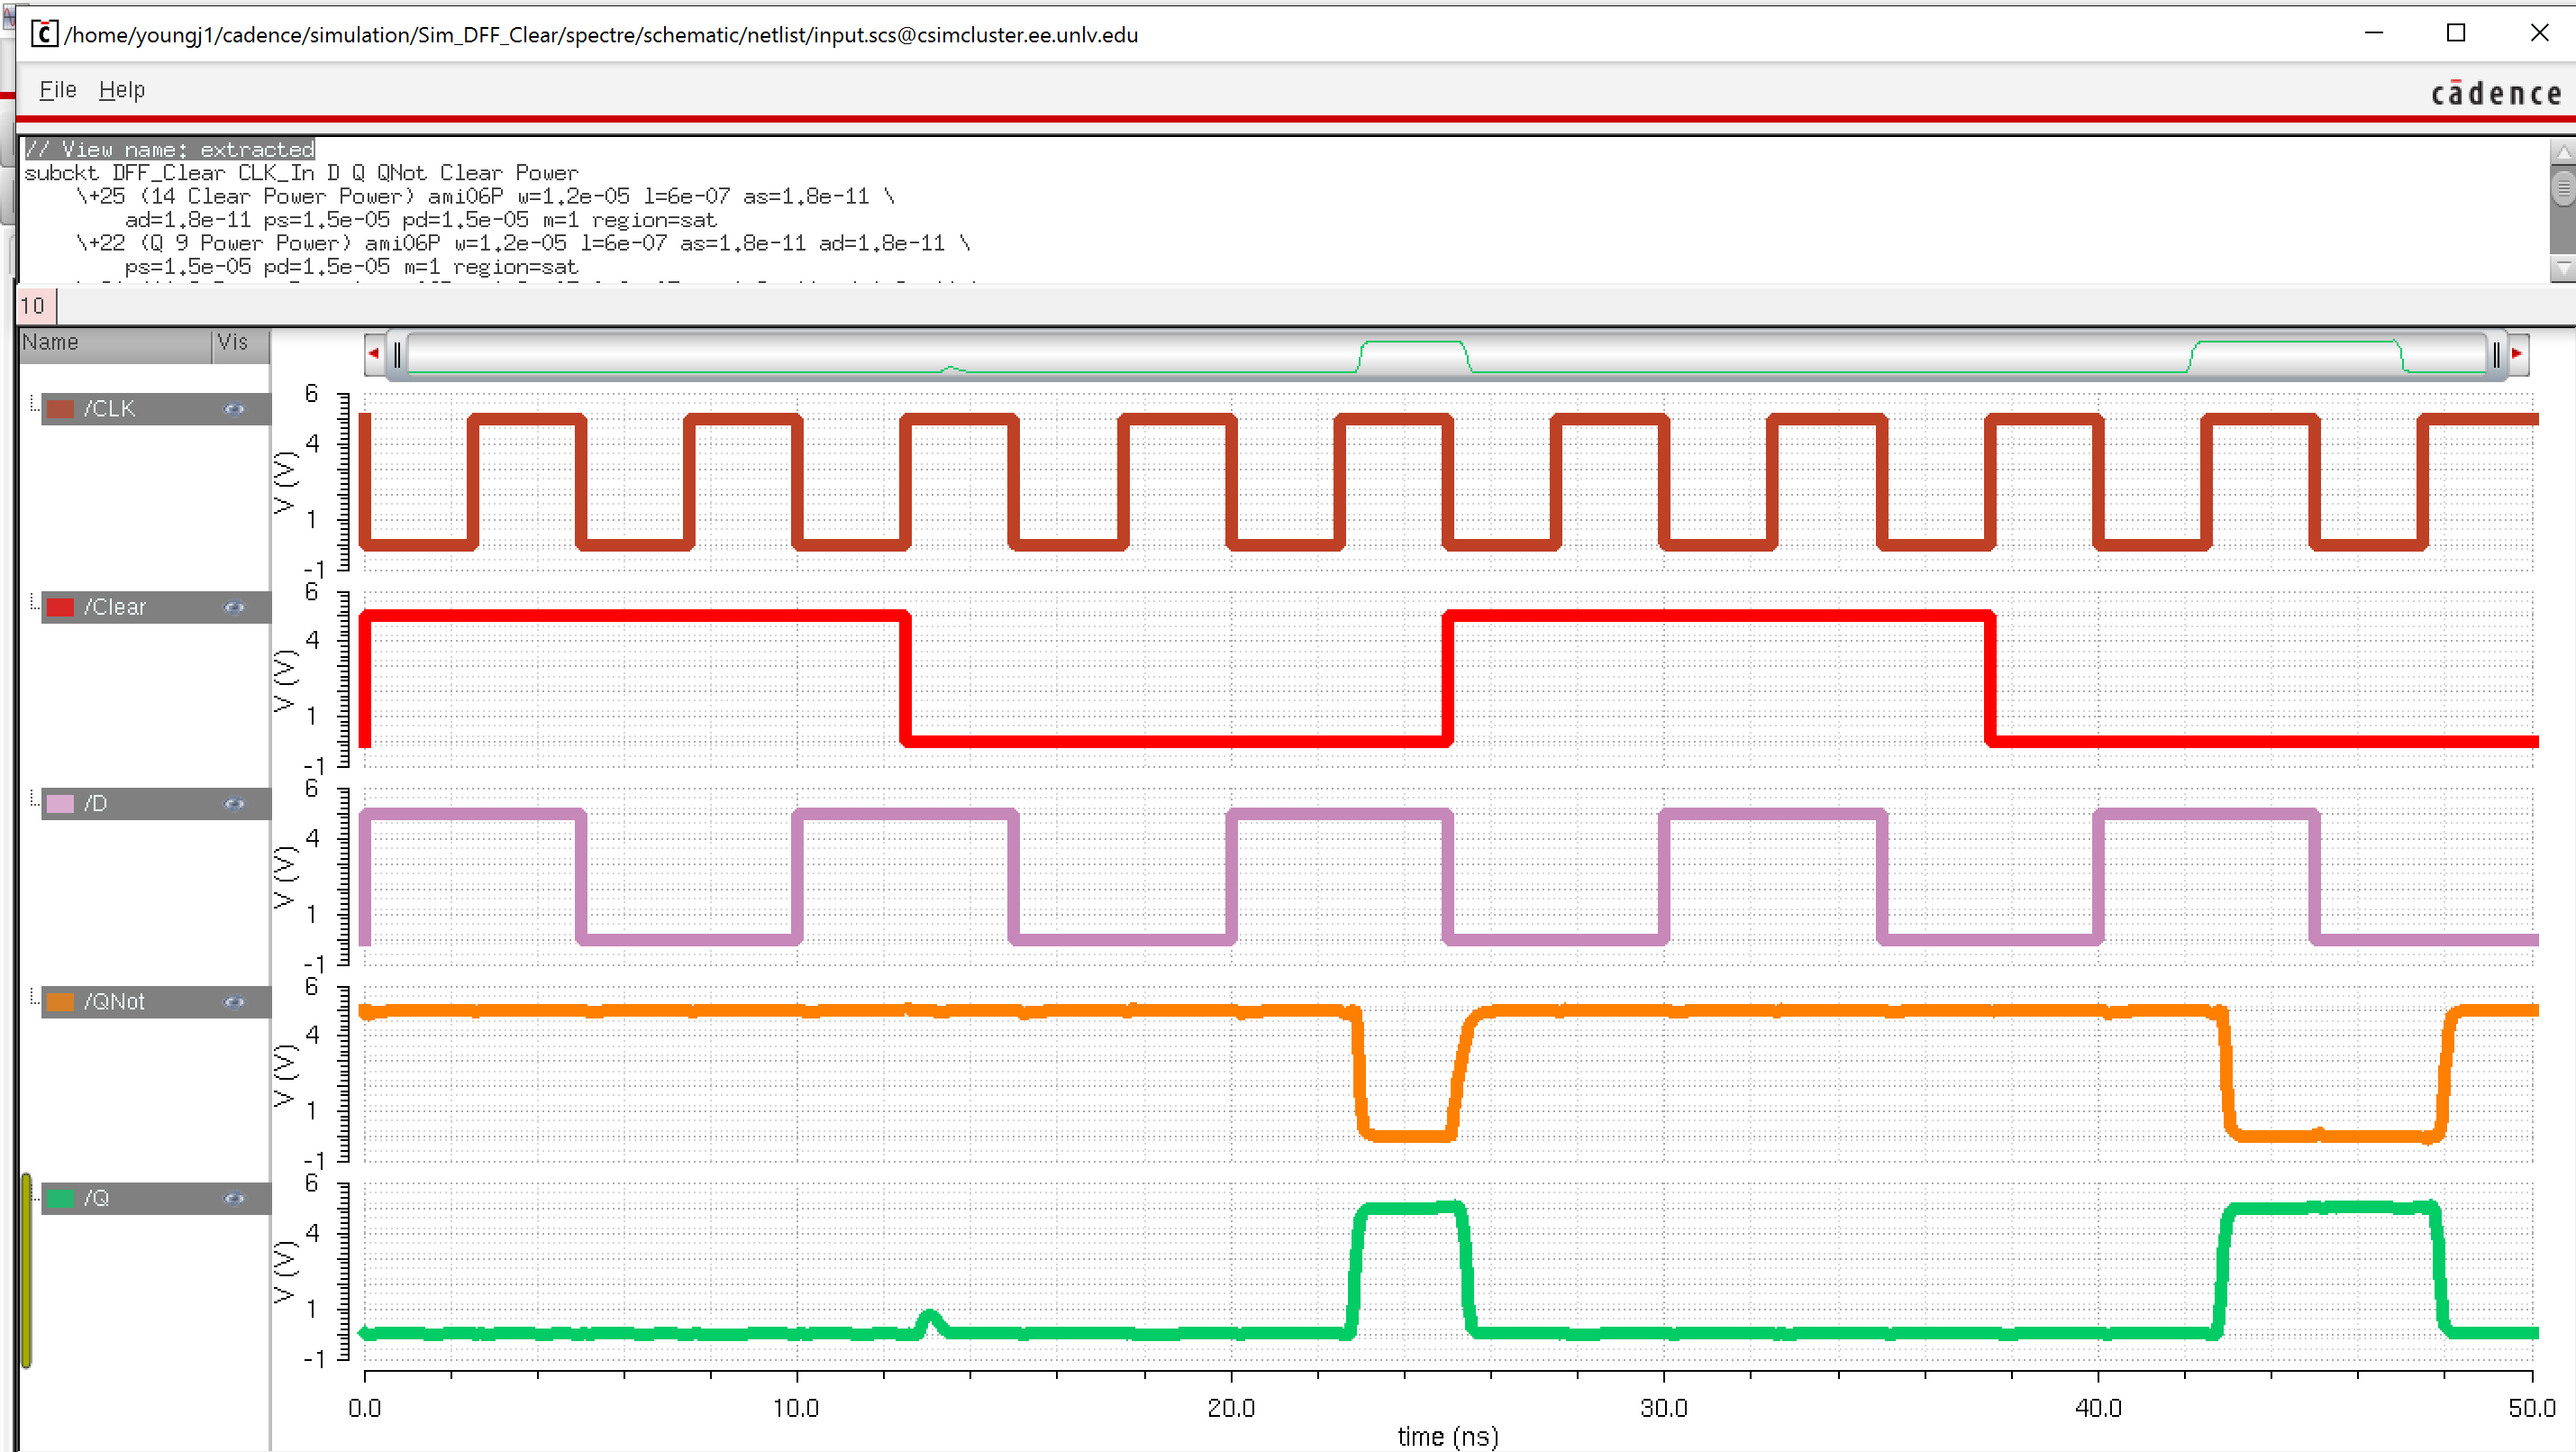Toggle the eye icon for the /QNot trace
Image resolution: width=2576 pixels, height=1452 pixels.
[x=234, y=1002]
